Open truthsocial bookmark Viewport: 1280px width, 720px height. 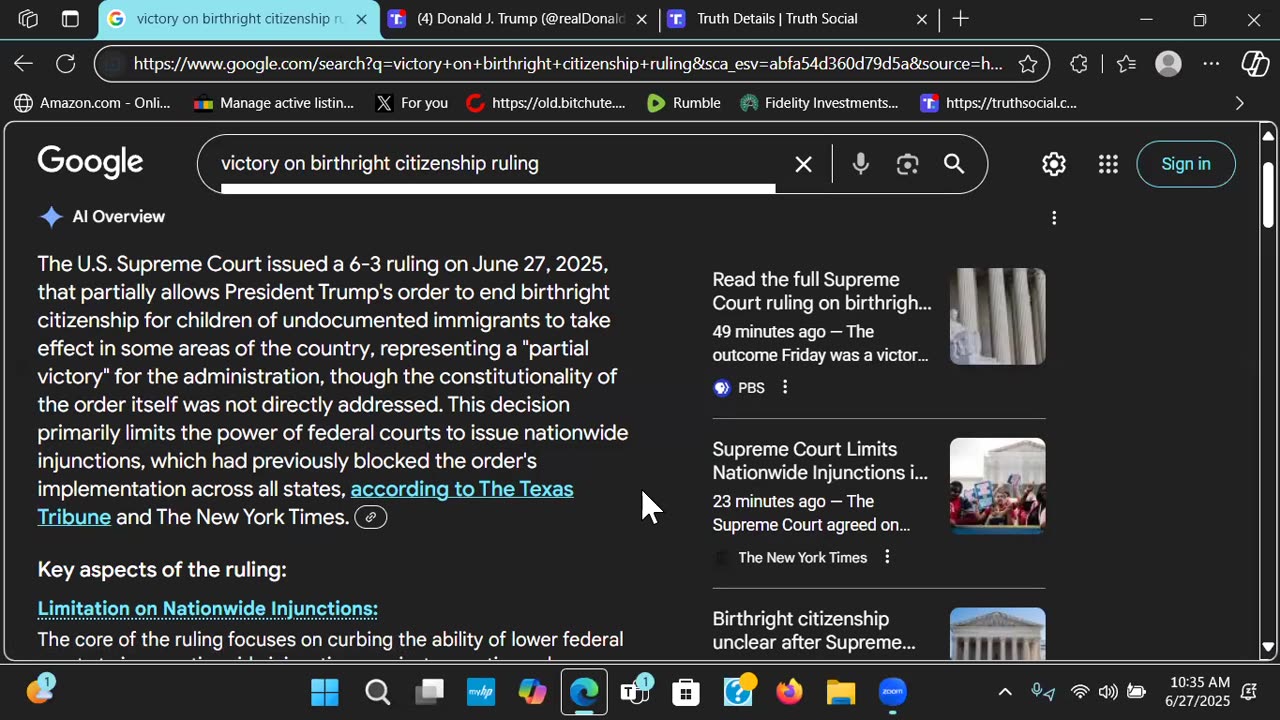999,103
